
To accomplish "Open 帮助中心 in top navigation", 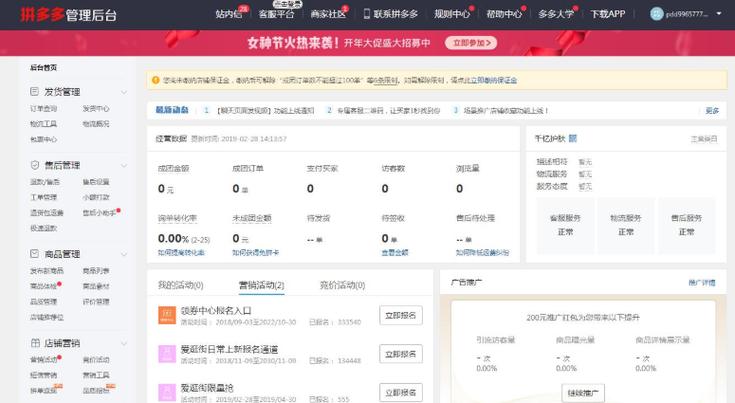I will tap(503, 14).
